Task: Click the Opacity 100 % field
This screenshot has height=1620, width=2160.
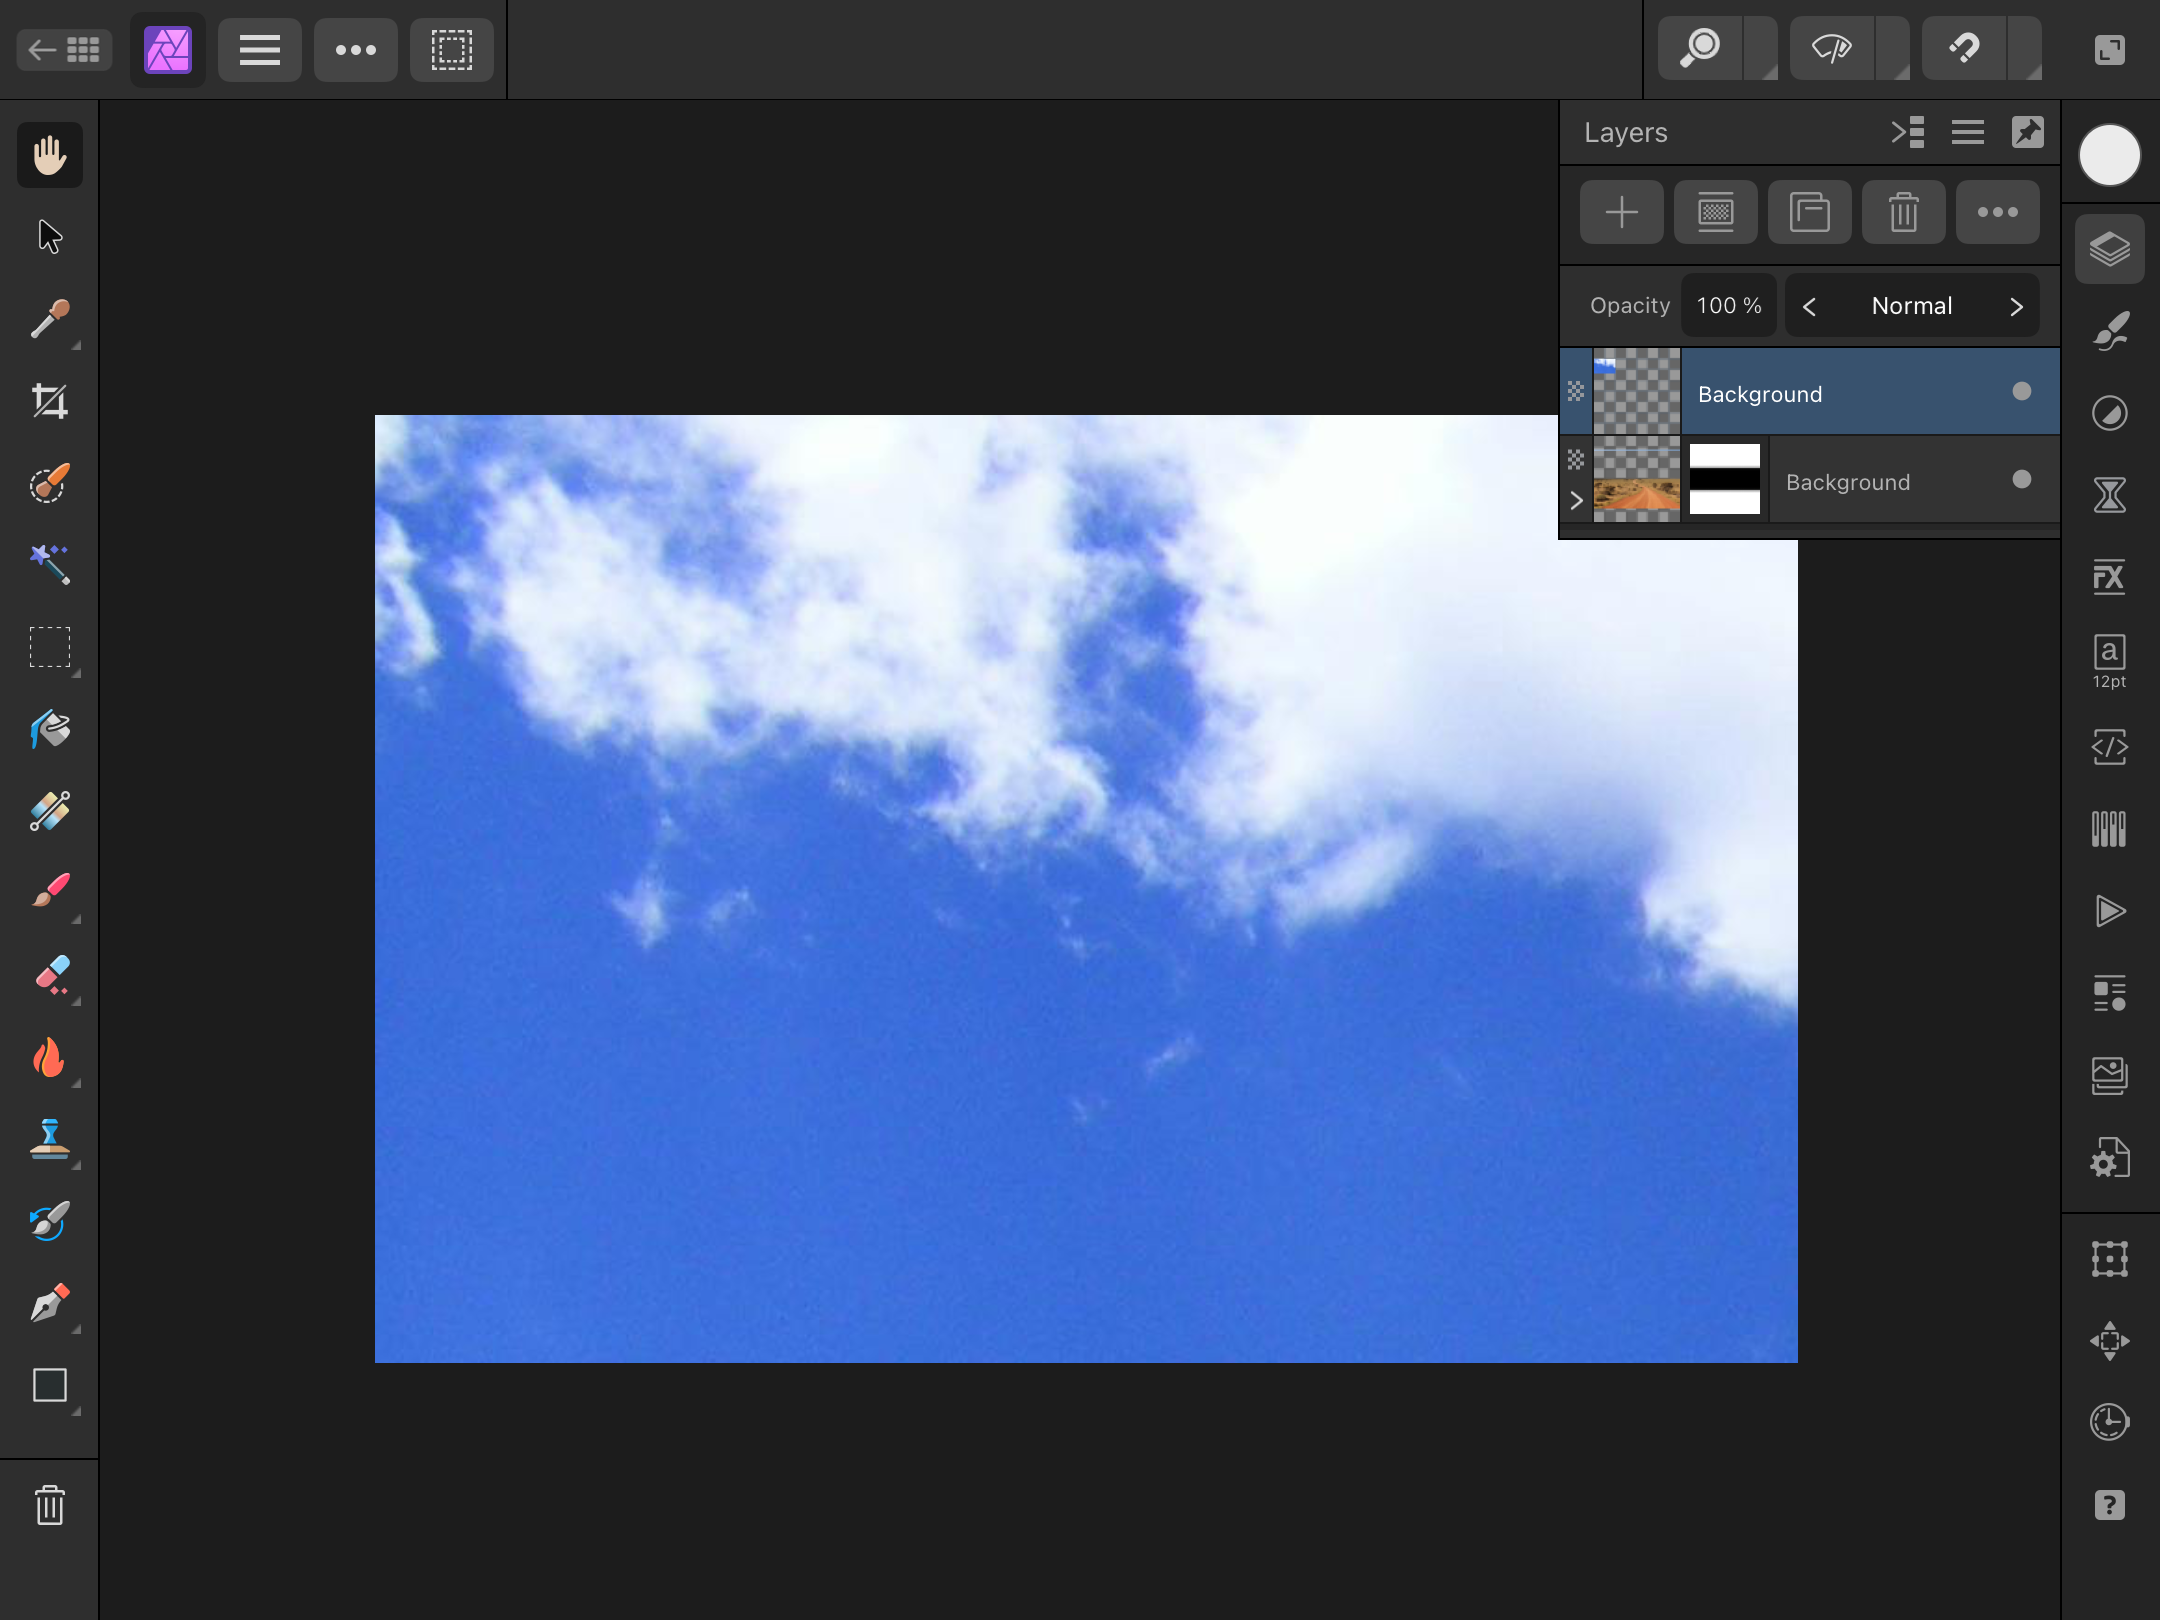Action: 1729,305
